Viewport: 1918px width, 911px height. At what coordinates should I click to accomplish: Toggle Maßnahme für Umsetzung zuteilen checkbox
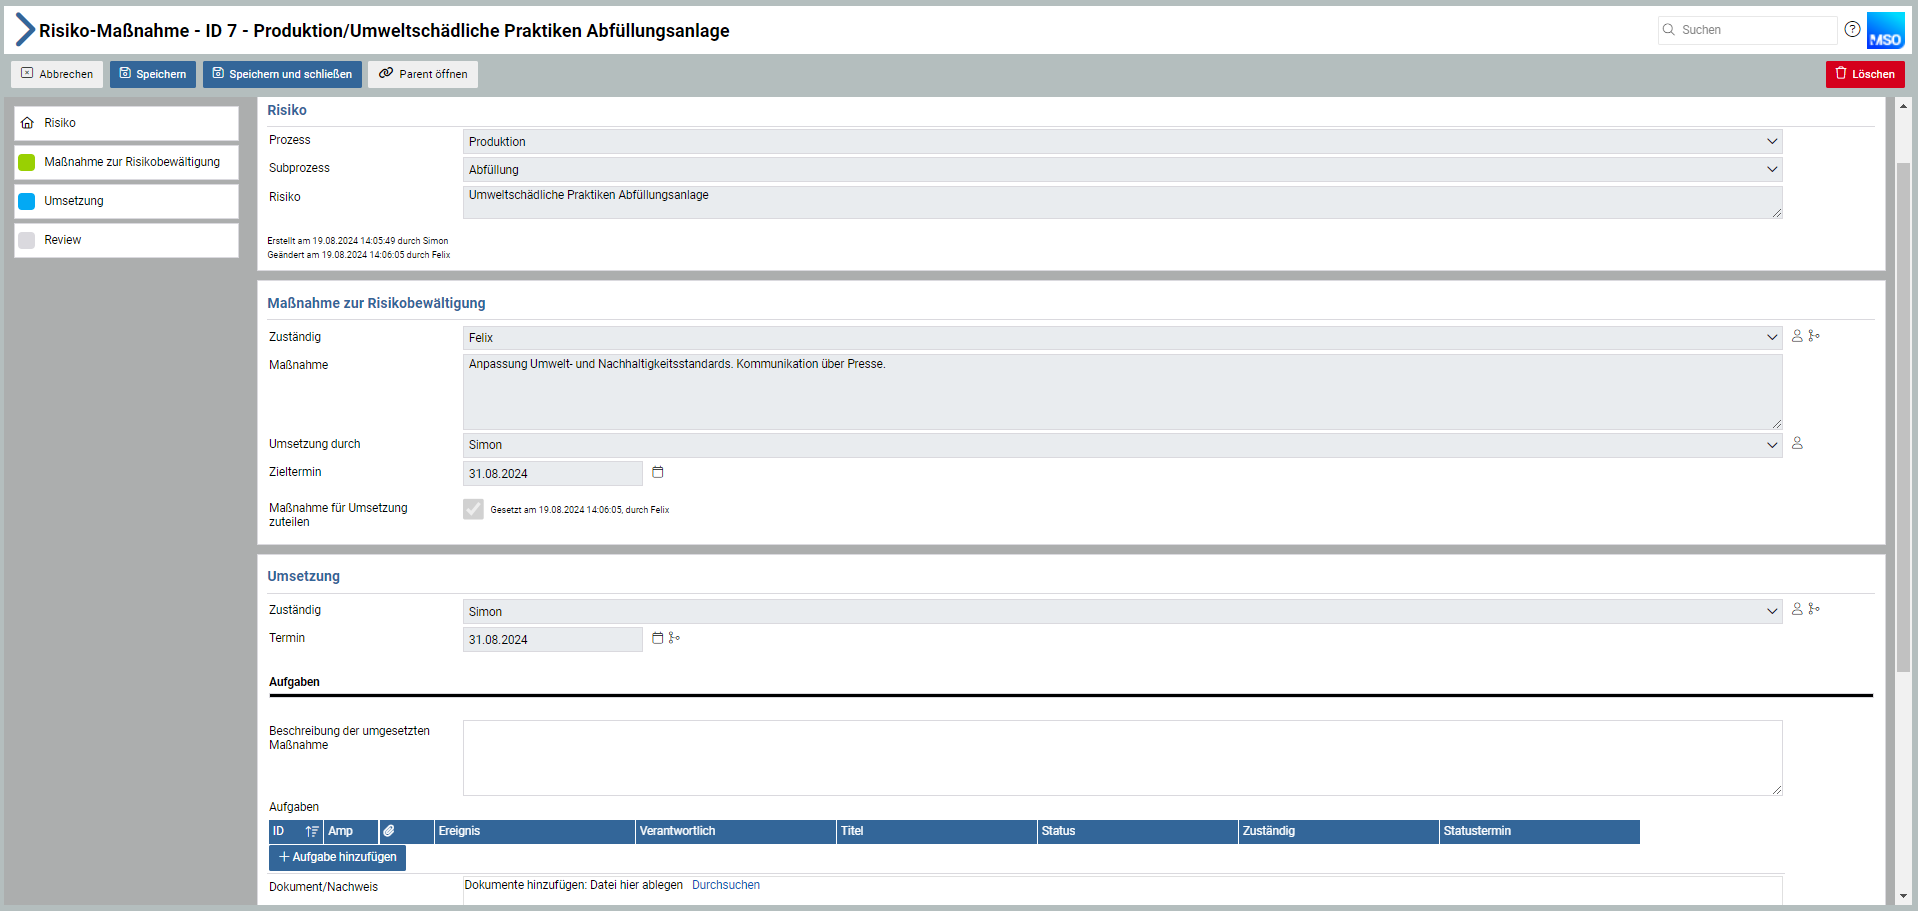pyautogui.click(x=473, y=509)
